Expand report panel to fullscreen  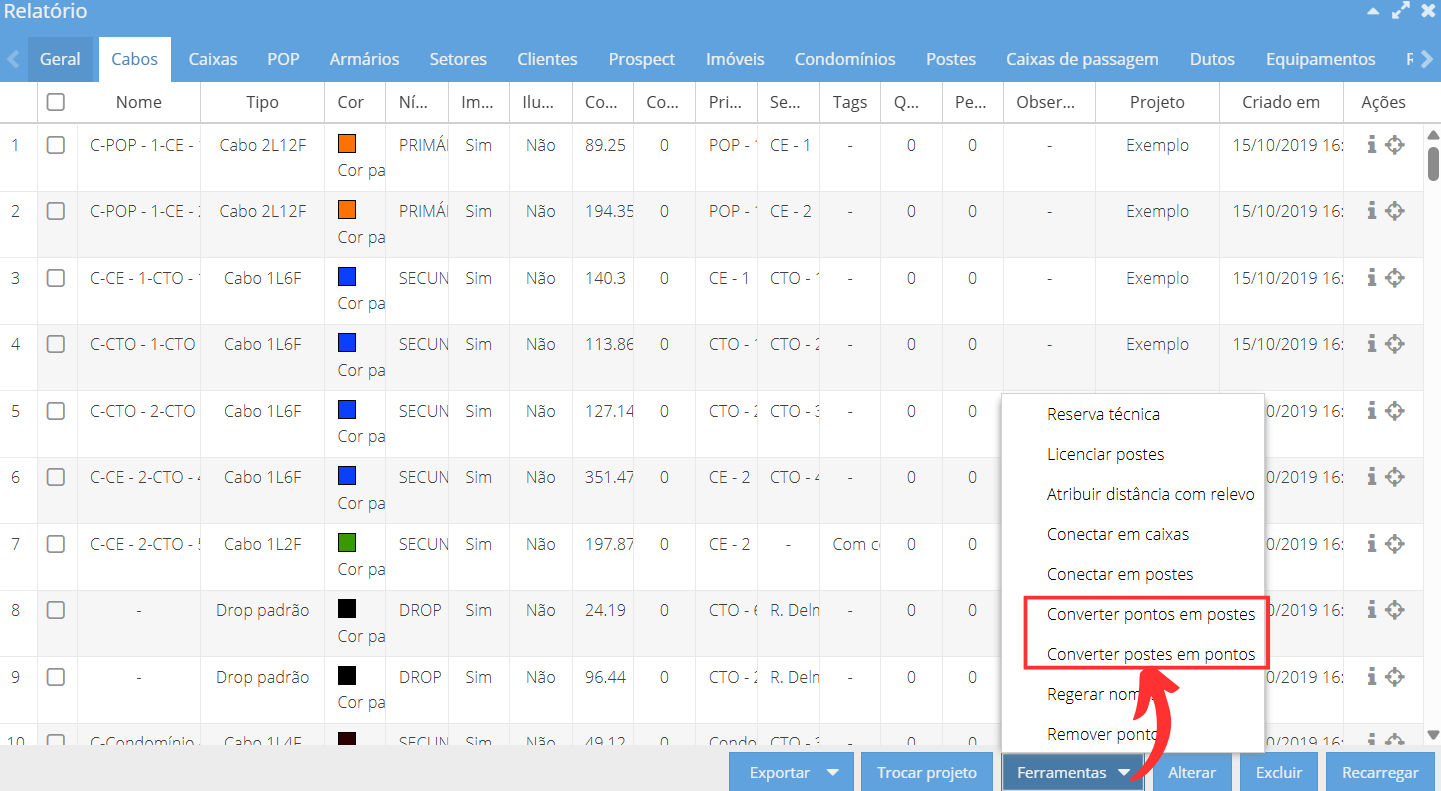point(1400,11)
